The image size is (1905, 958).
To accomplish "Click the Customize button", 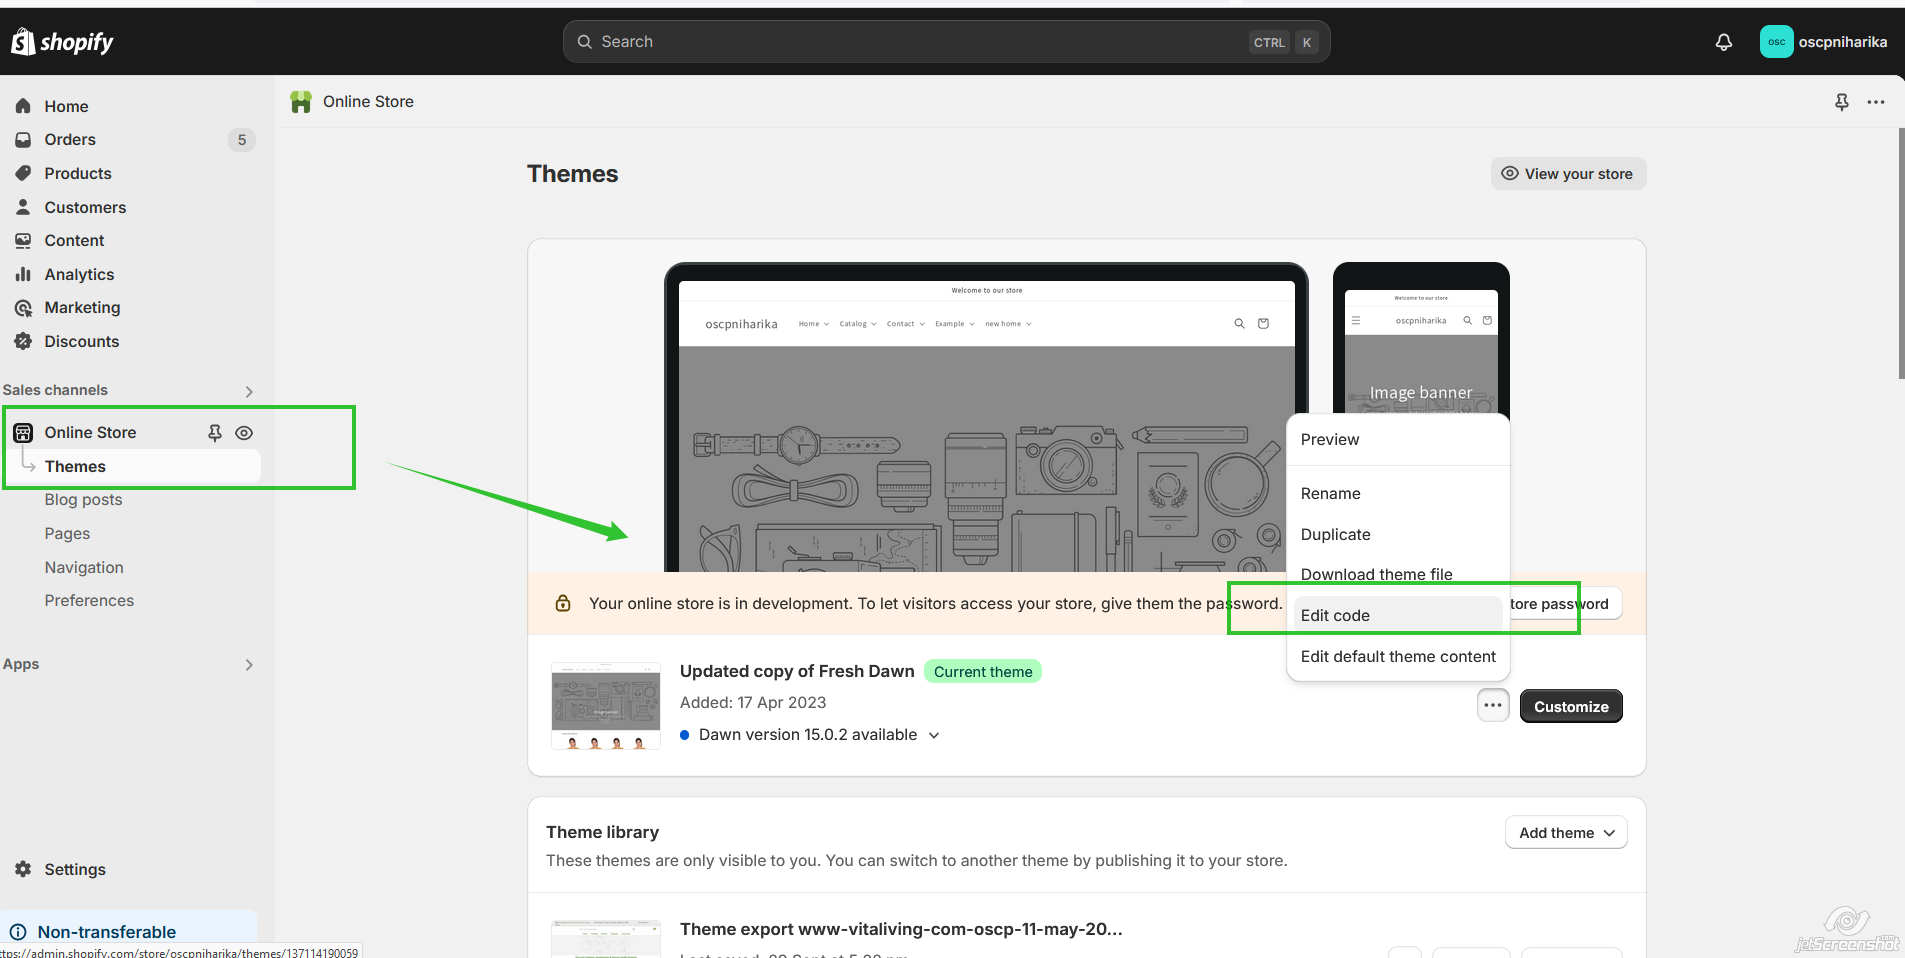I will [x=1570, y=706].
